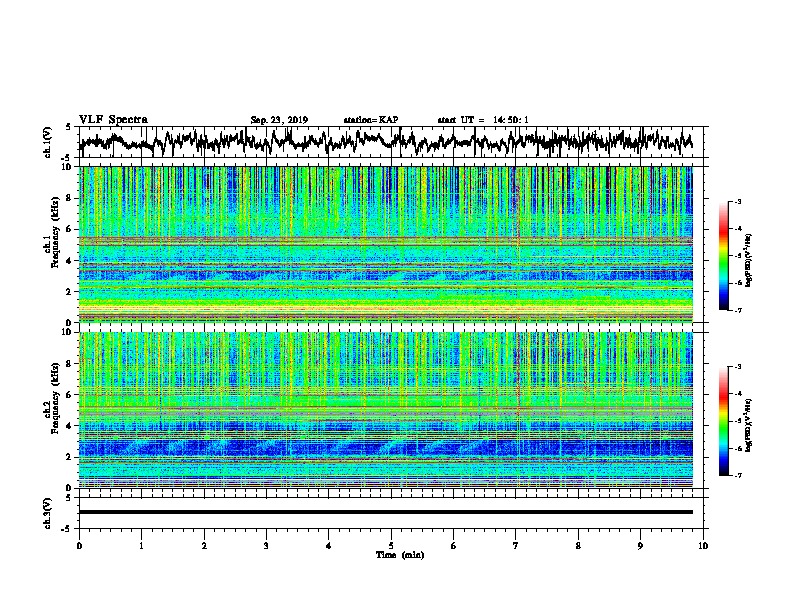Screen dimensions: 792x612
Task: Click the time axis tick label "5"
Action: tap(391, 546)
